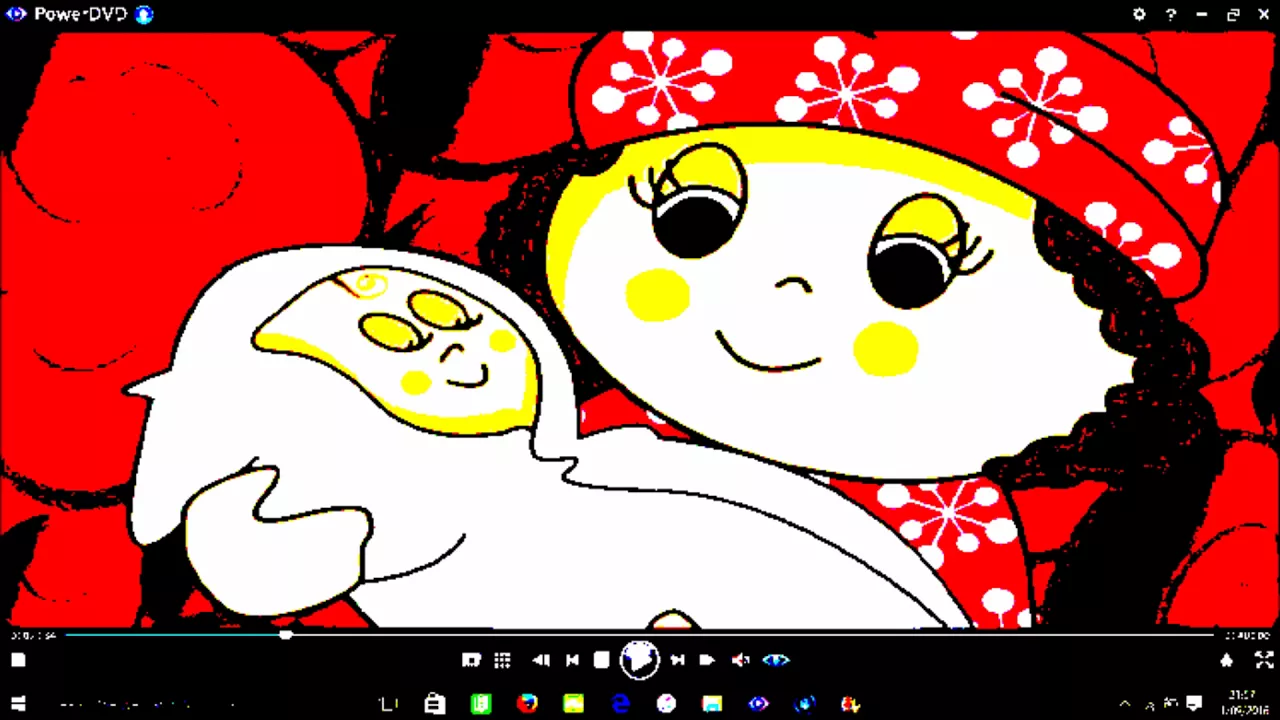Open the round white taskbar app

pyautogui.click(x=666, y=704)
